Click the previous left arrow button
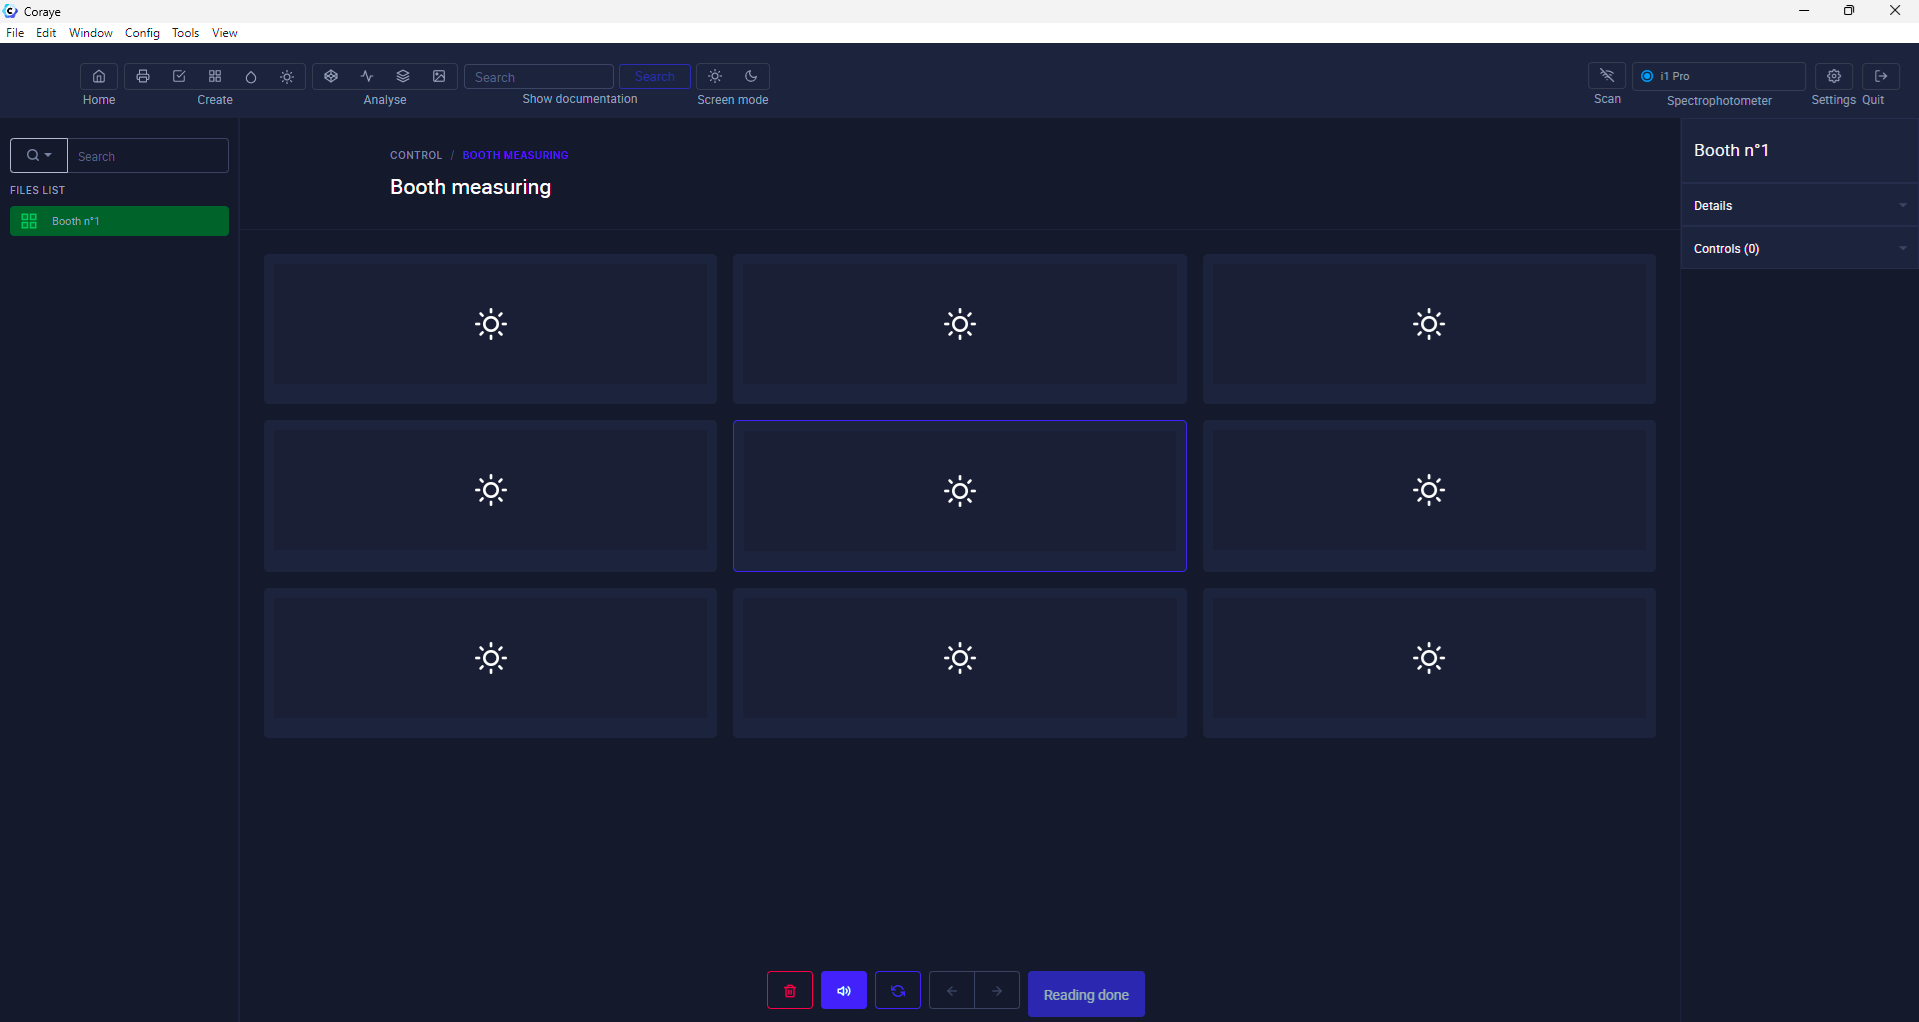 [952, 991]
